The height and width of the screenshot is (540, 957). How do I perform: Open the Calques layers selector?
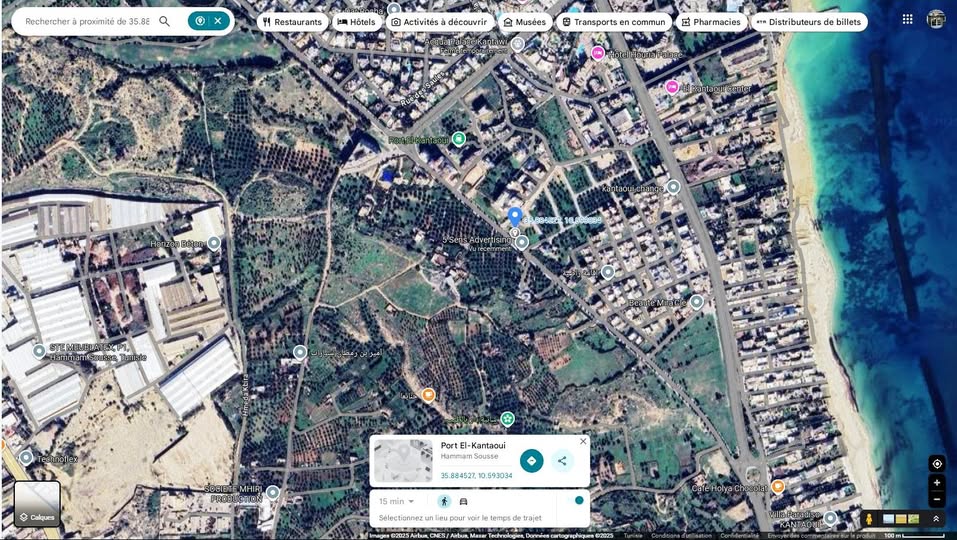point(37,504)
